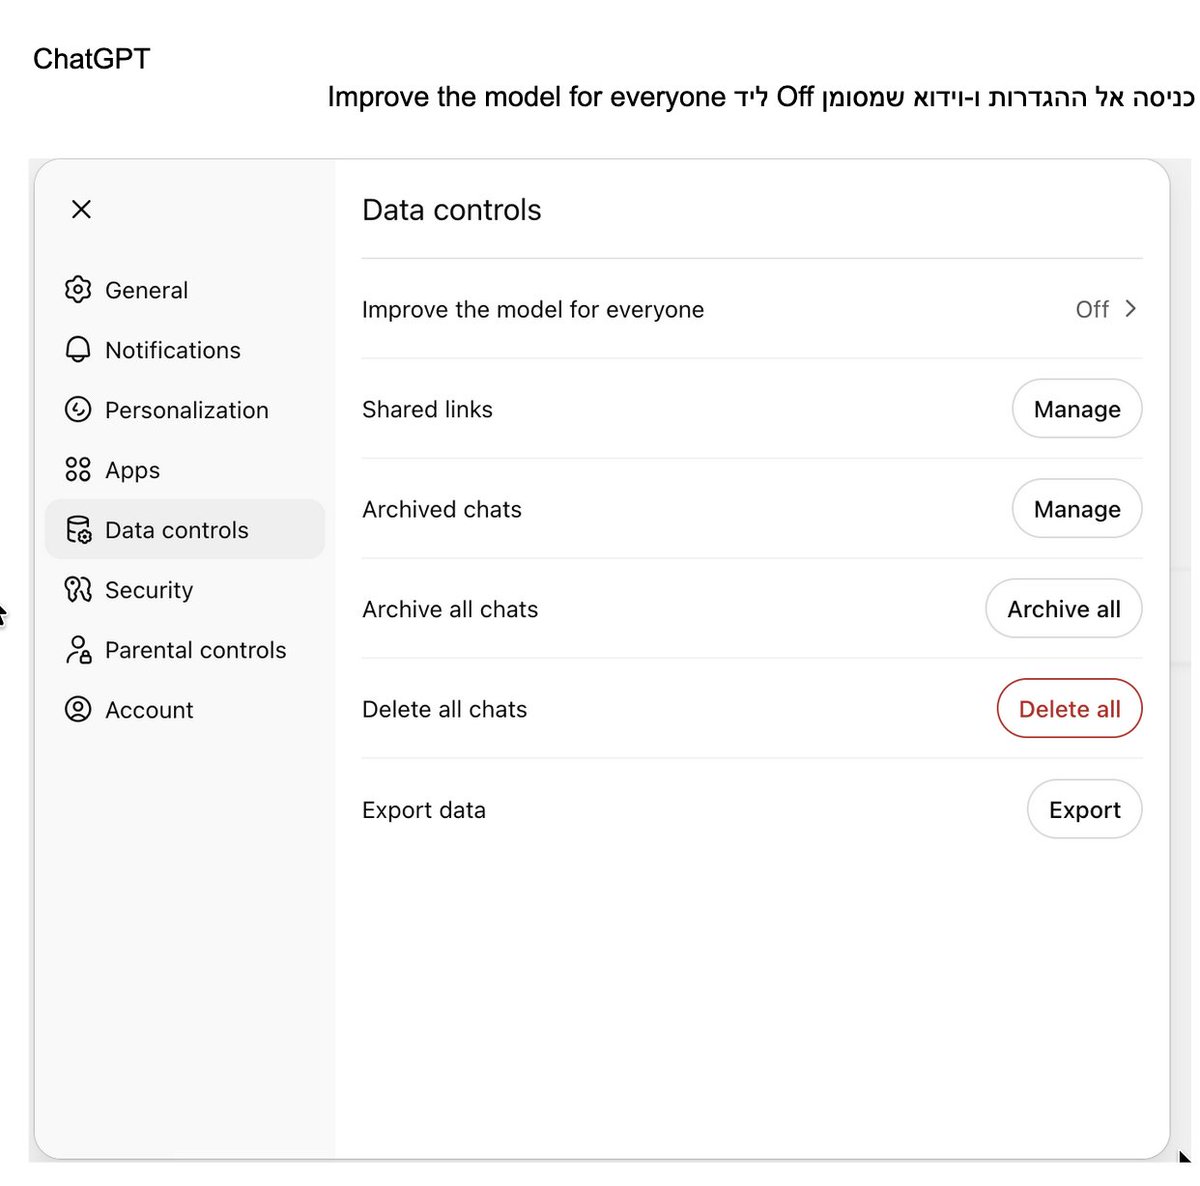This screenshot has height=1186, width=1200.
Task: Click the Apps grid icon
Action: point(78,470)
